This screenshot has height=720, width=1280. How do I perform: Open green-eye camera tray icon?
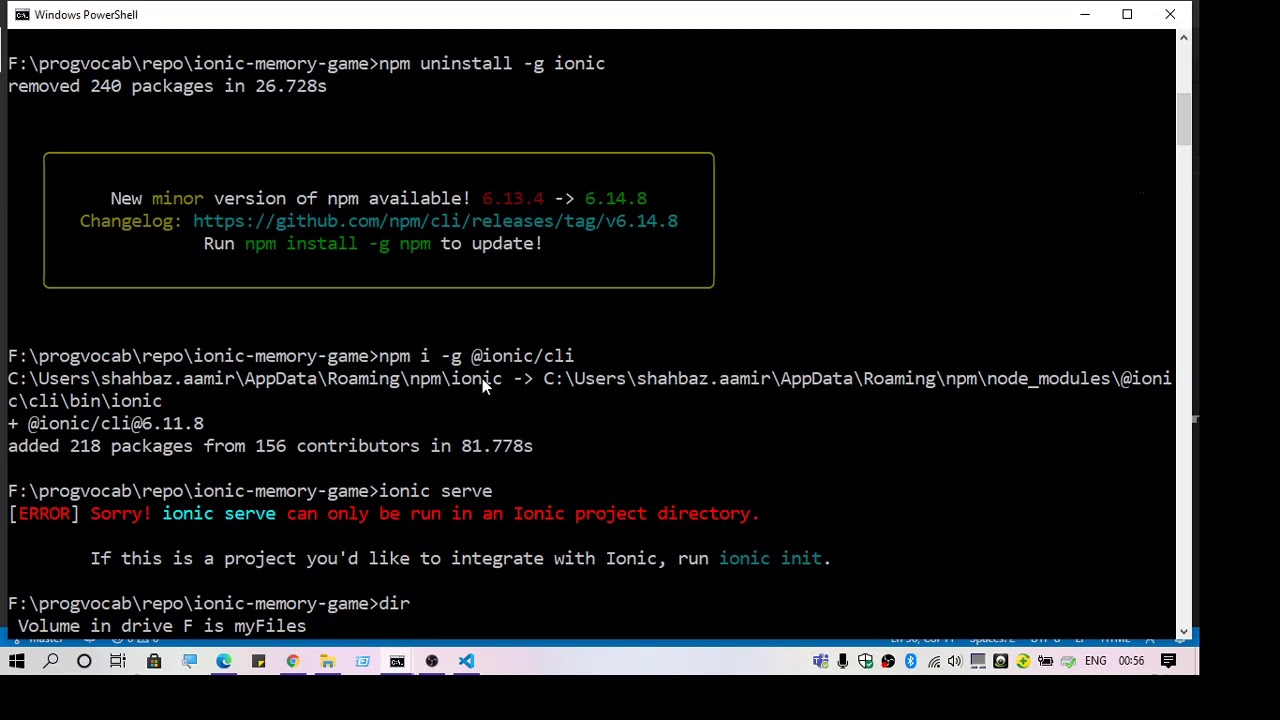pyautogui.click(x=1000, y=661)
